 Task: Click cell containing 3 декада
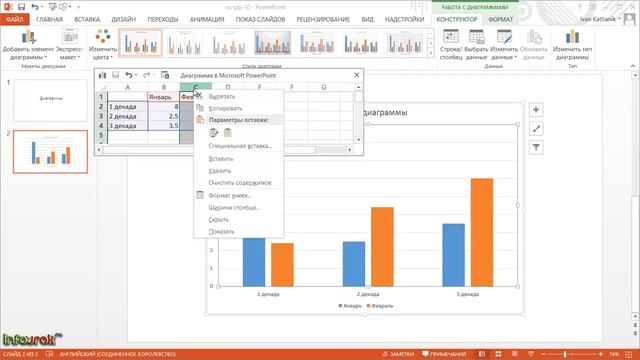pos(127,126)
